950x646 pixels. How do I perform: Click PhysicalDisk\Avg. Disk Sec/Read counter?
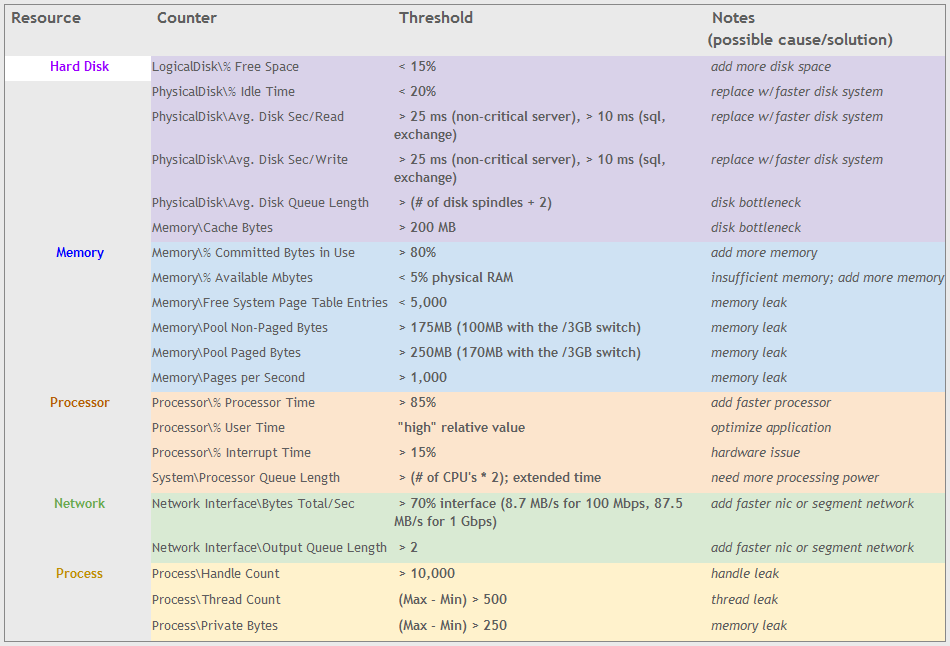pyautogui.click(x=248, y=116)
